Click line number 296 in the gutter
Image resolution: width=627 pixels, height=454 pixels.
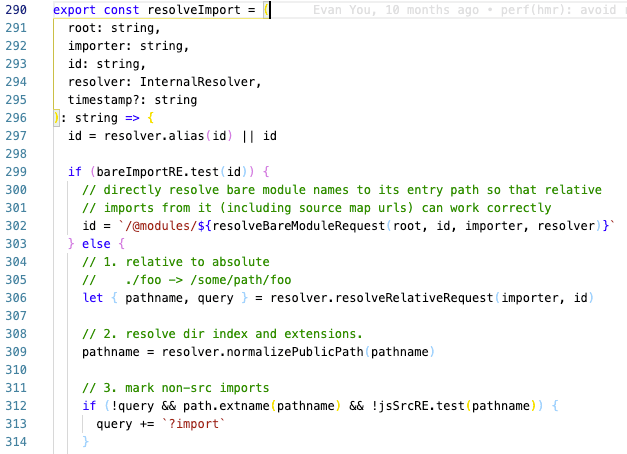click(16, 118)
